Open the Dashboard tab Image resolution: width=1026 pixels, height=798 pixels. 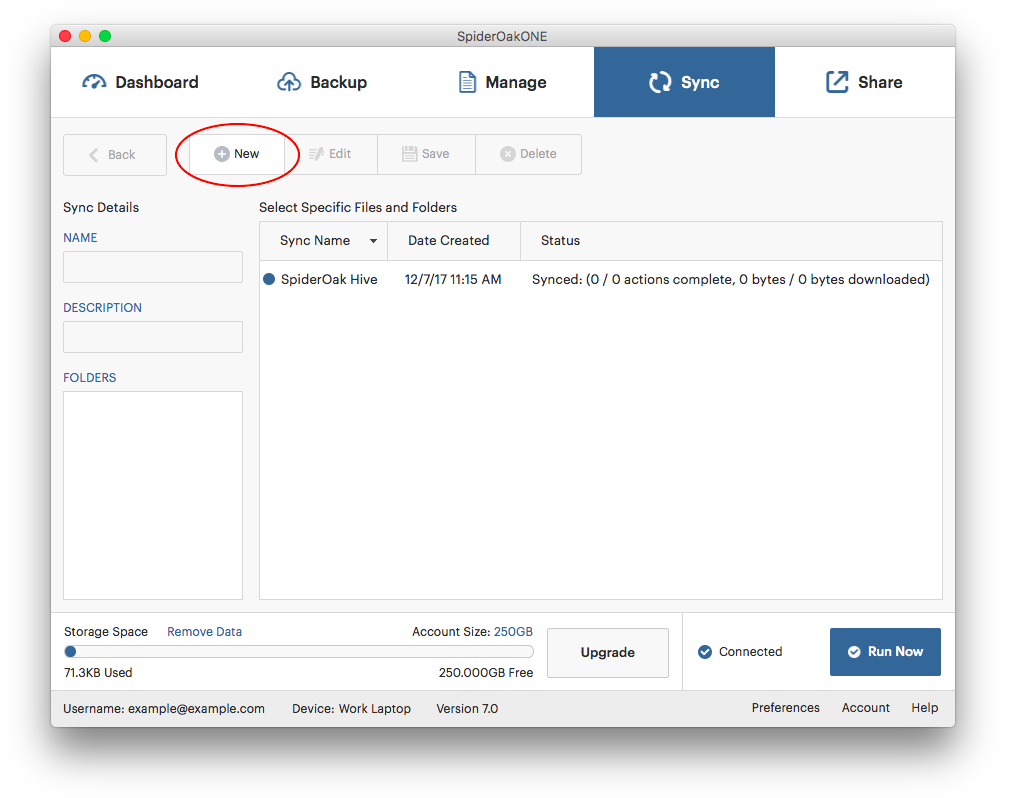(141, 82)
